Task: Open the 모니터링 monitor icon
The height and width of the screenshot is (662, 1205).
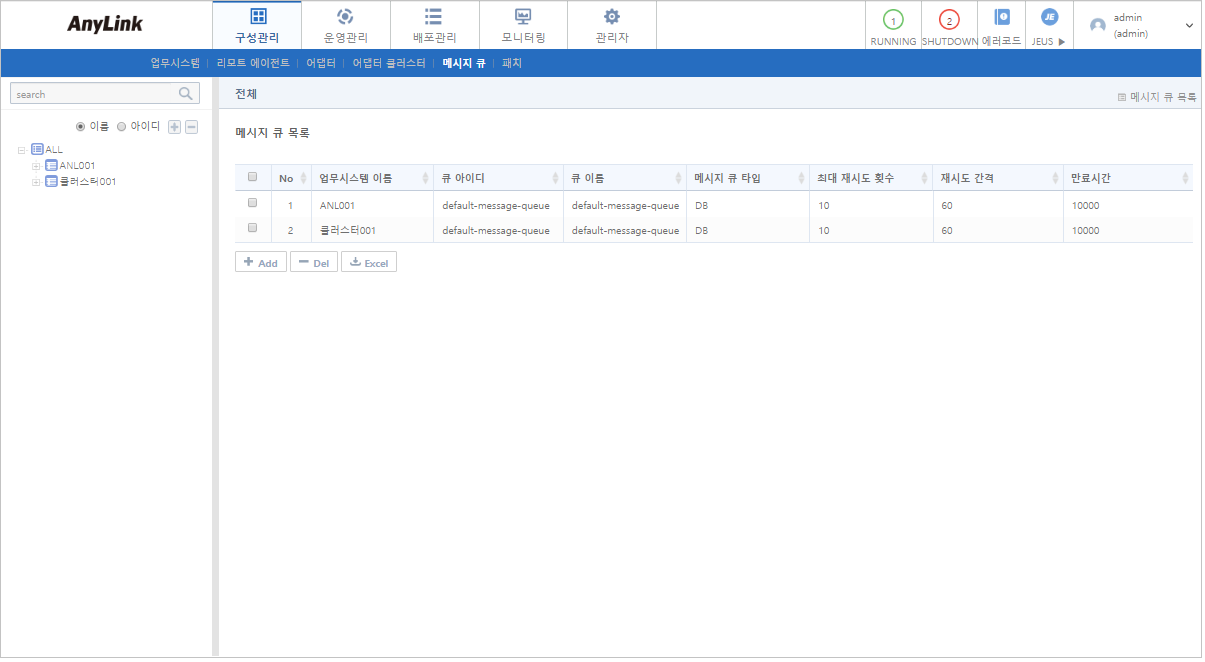Action: click(523, 17)
